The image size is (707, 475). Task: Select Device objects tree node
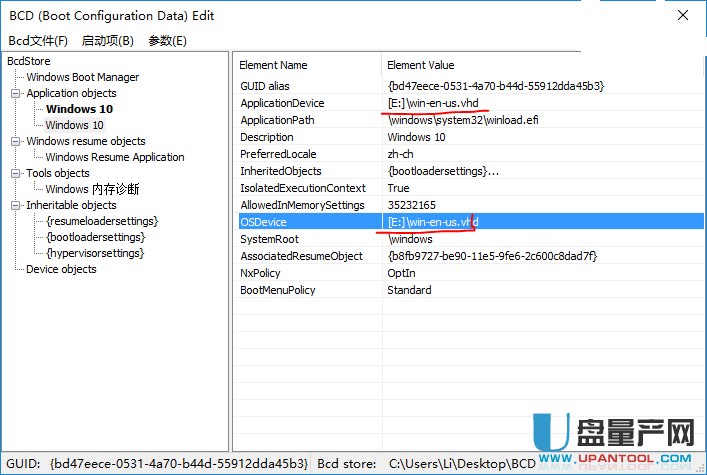pyautogui.click(x=61, y=269)
